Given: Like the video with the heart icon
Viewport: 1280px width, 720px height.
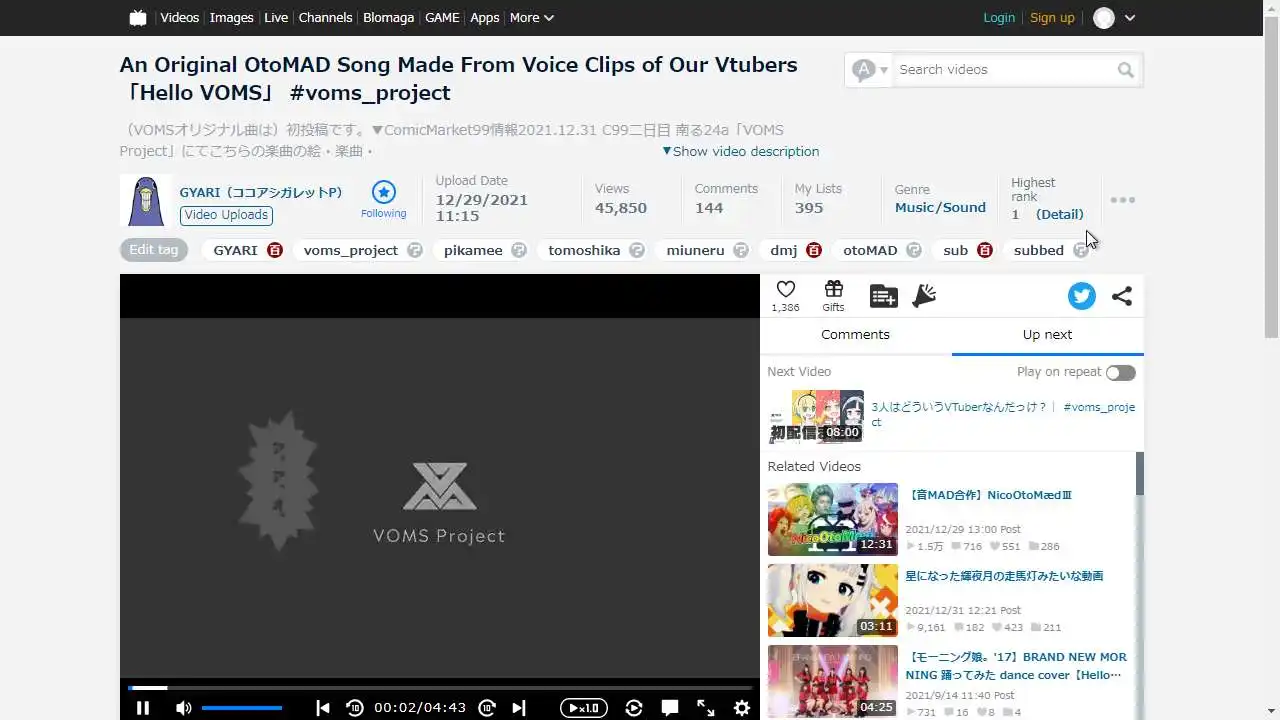Looking at the screenshot, I should (786, 290).
